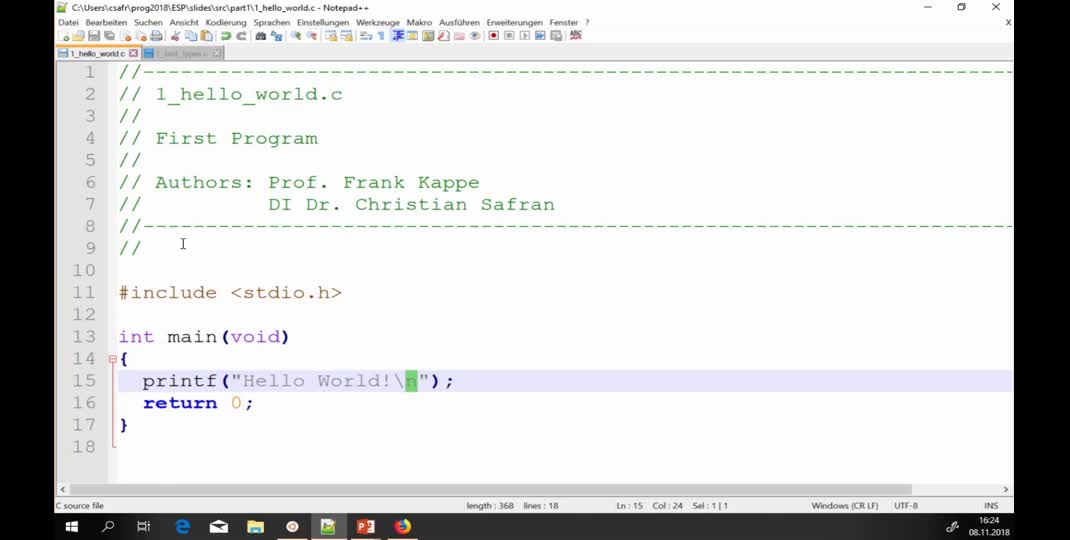Click the Print icon in the toolbar
The width and height of the screenshot is (1070, 540).
pos(156,35)
